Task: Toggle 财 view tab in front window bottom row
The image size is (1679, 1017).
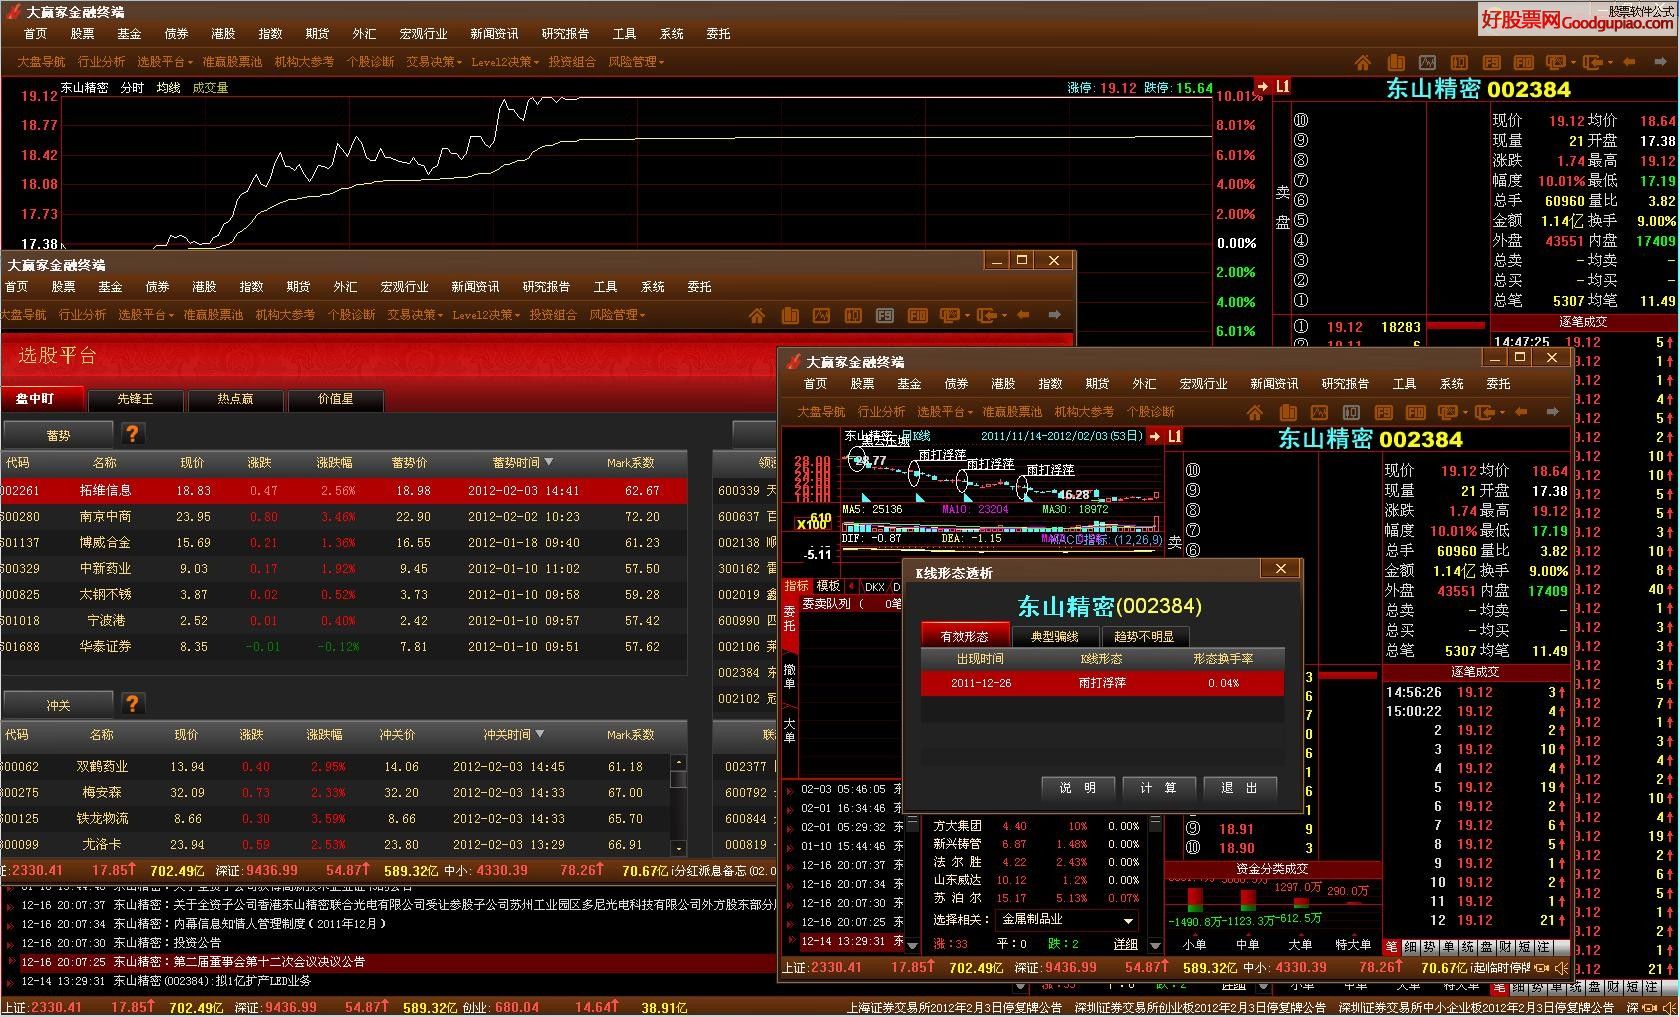Action: click(1506, 947)
